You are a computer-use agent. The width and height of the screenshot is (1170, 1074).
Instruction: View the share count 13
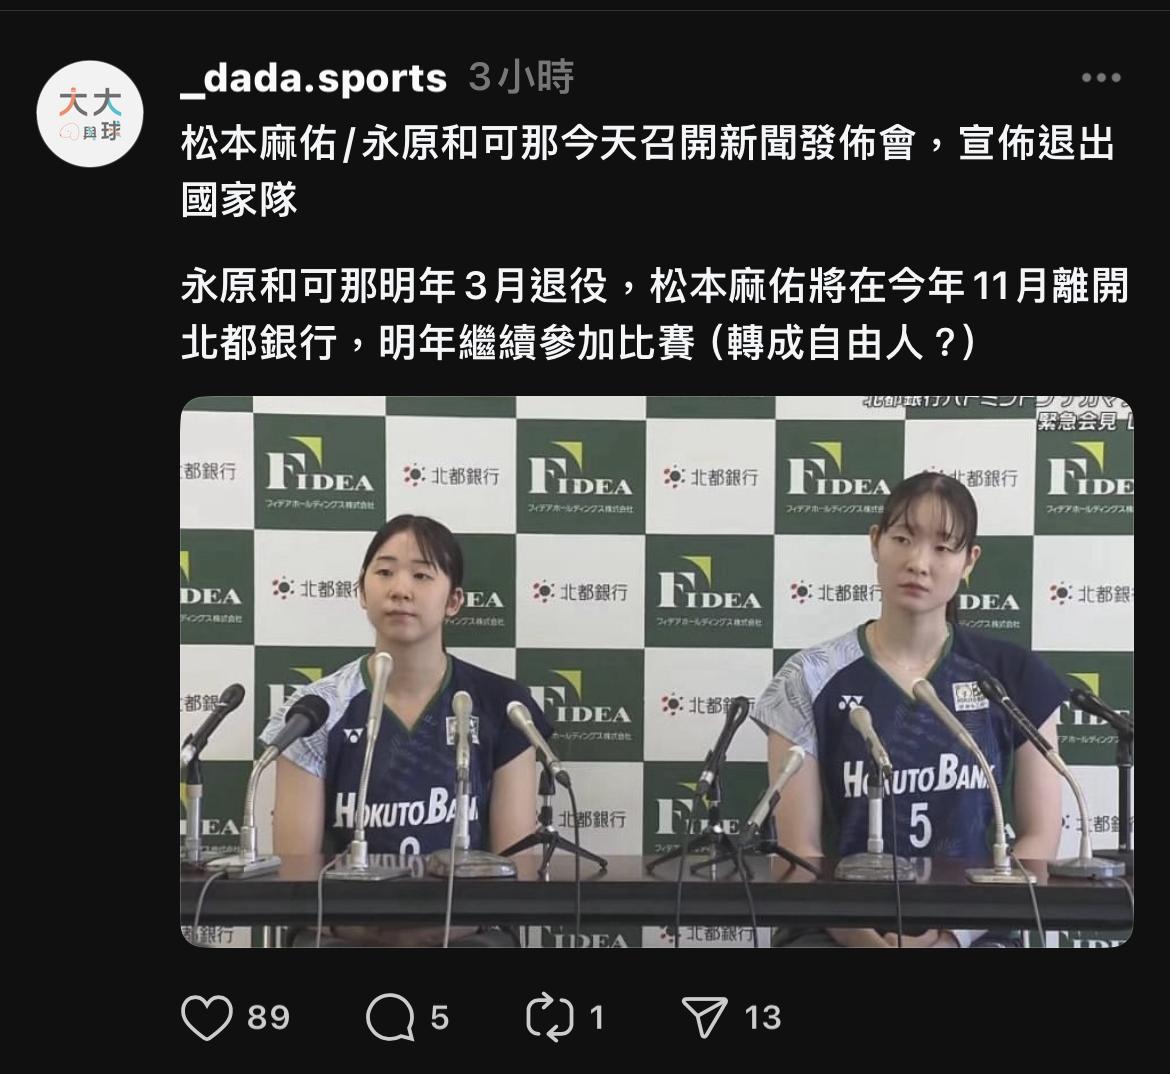tap(763, 1017)
